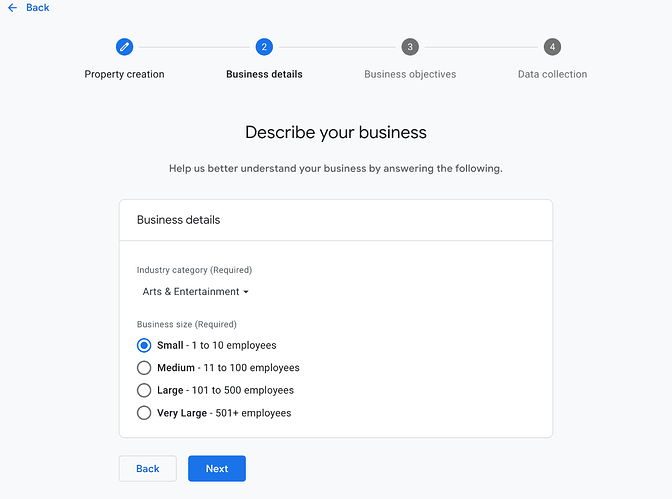Click the Back button at the bottom
This screenshot has width=672, height=499.
(148, 469)
